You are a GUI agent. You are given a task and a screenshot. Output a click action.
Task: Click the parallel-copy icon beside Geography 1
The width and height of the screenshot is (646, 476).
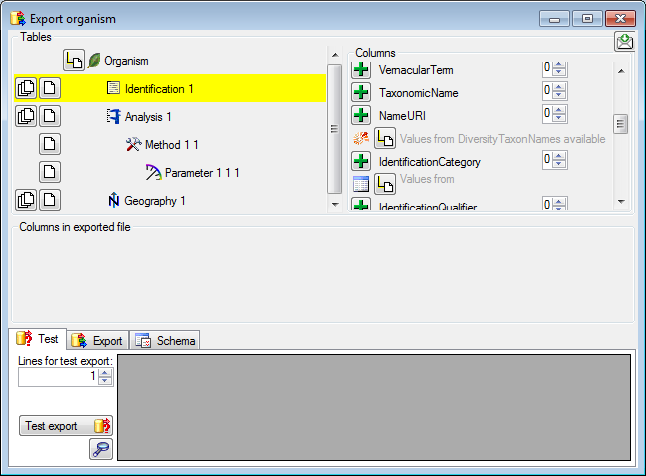pyautogui.click(x=26, y=200)
